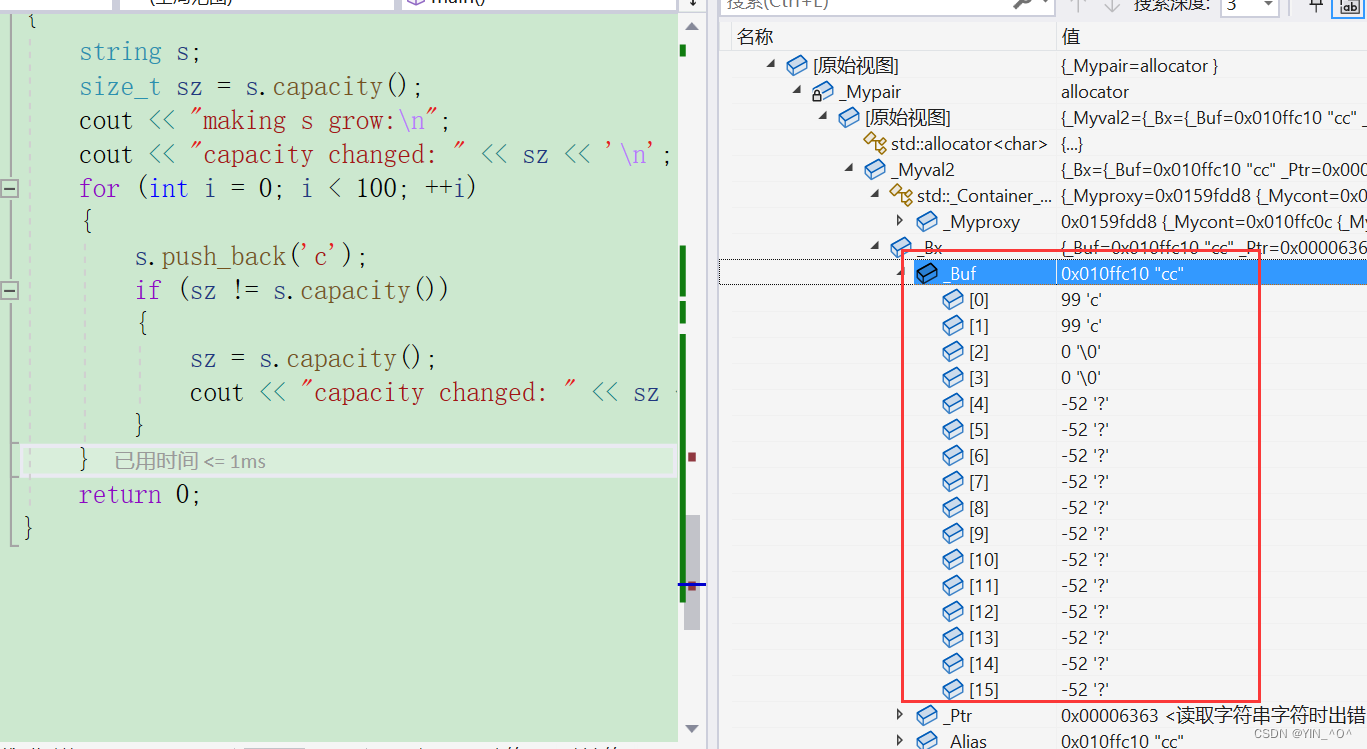Collapse the std::_Container_ node

tap(875, 195)
